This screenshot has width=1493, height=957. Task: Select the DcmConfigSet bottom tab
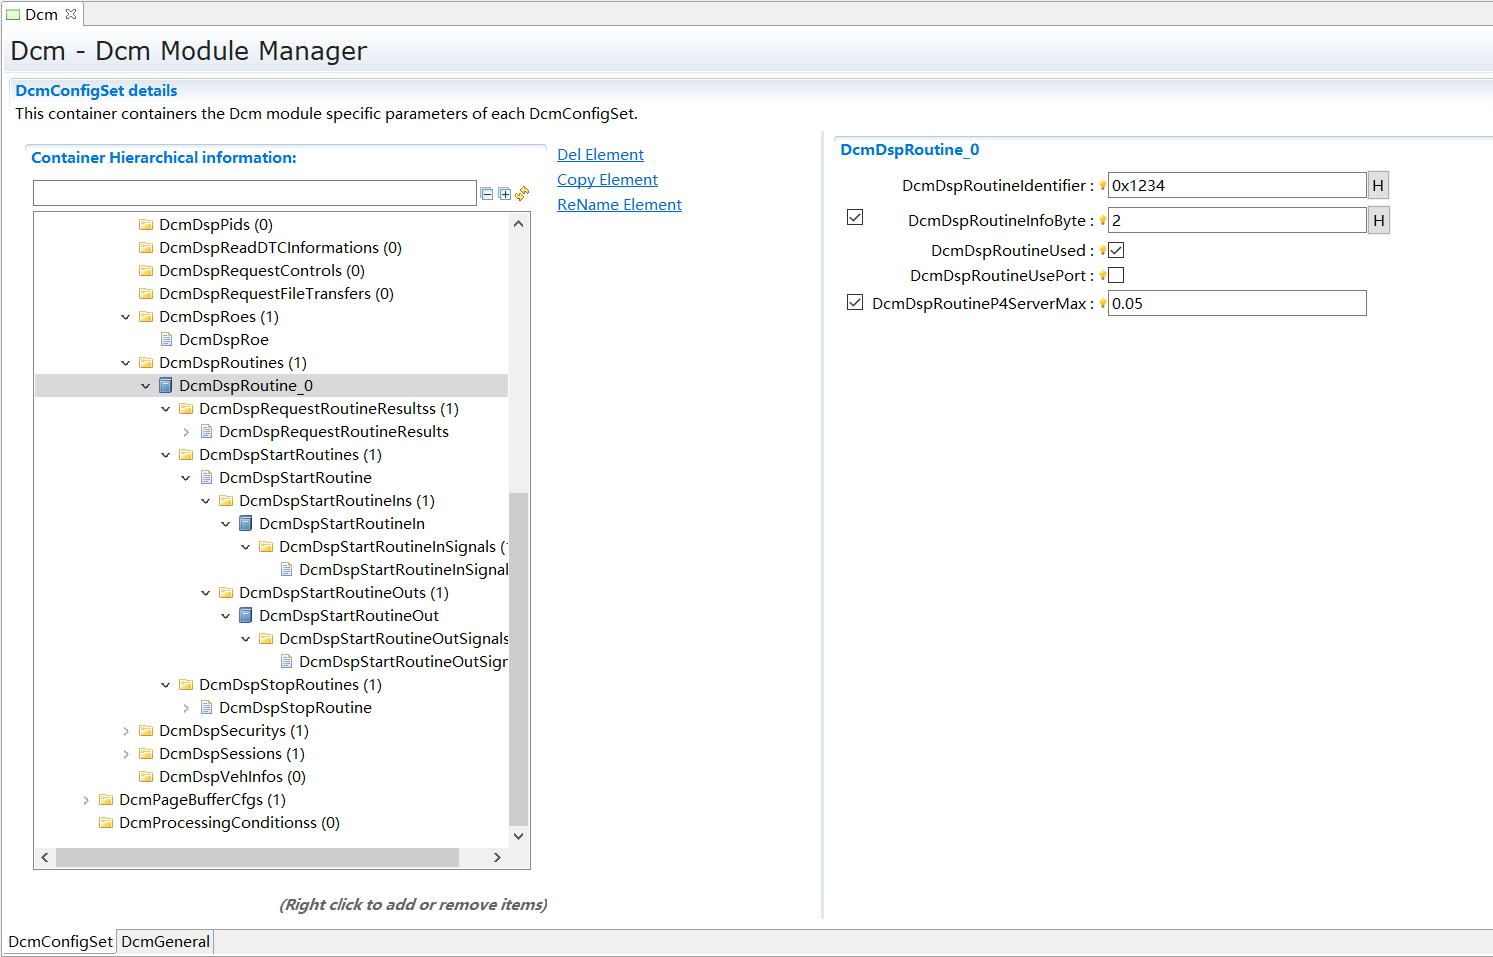60,941
